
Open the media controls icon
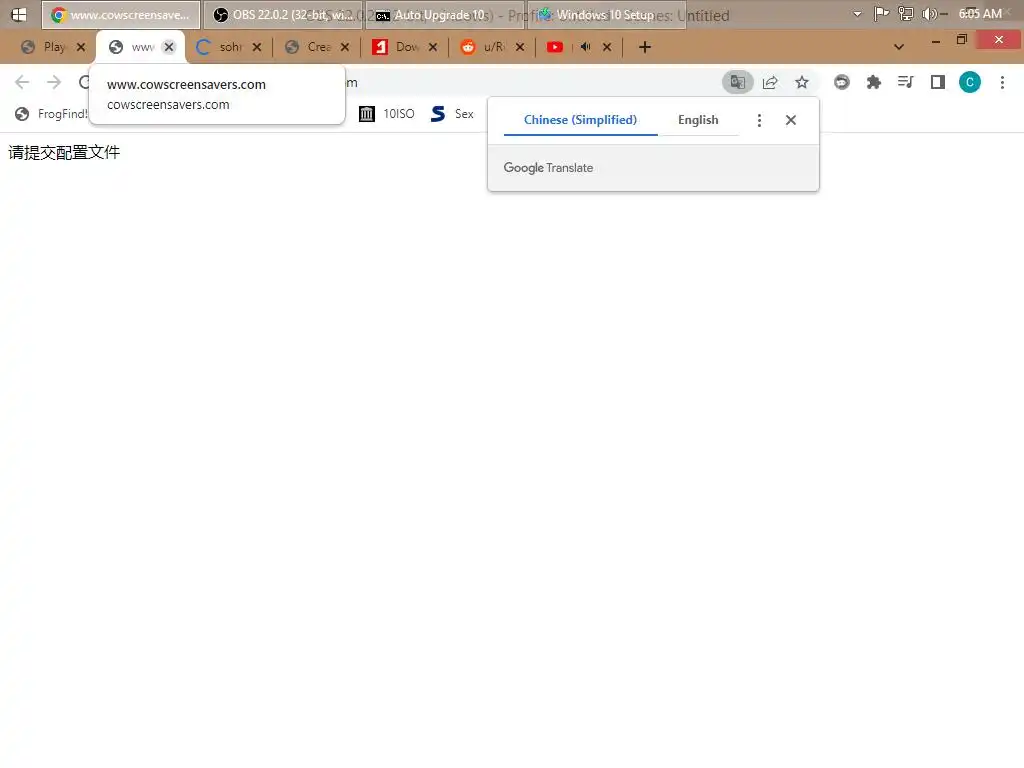coord(905,82)
